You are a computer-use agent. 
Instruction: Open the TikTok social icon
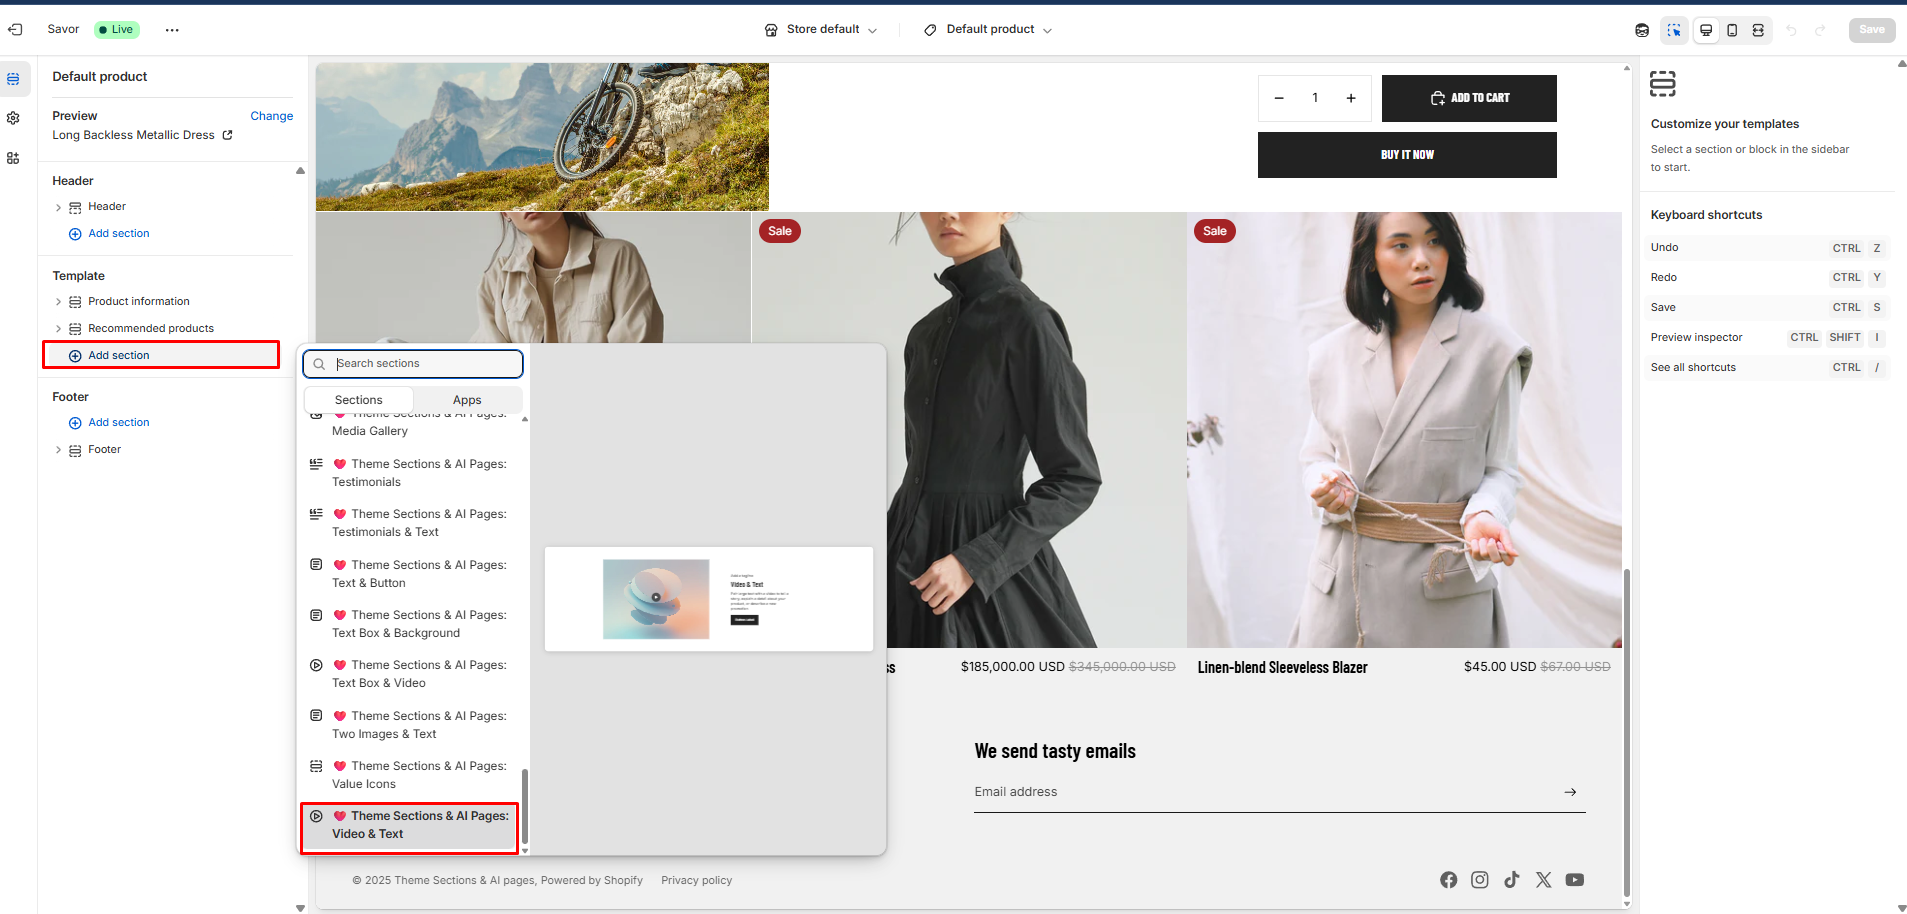pyautogui.click(x=1512, y=880)
